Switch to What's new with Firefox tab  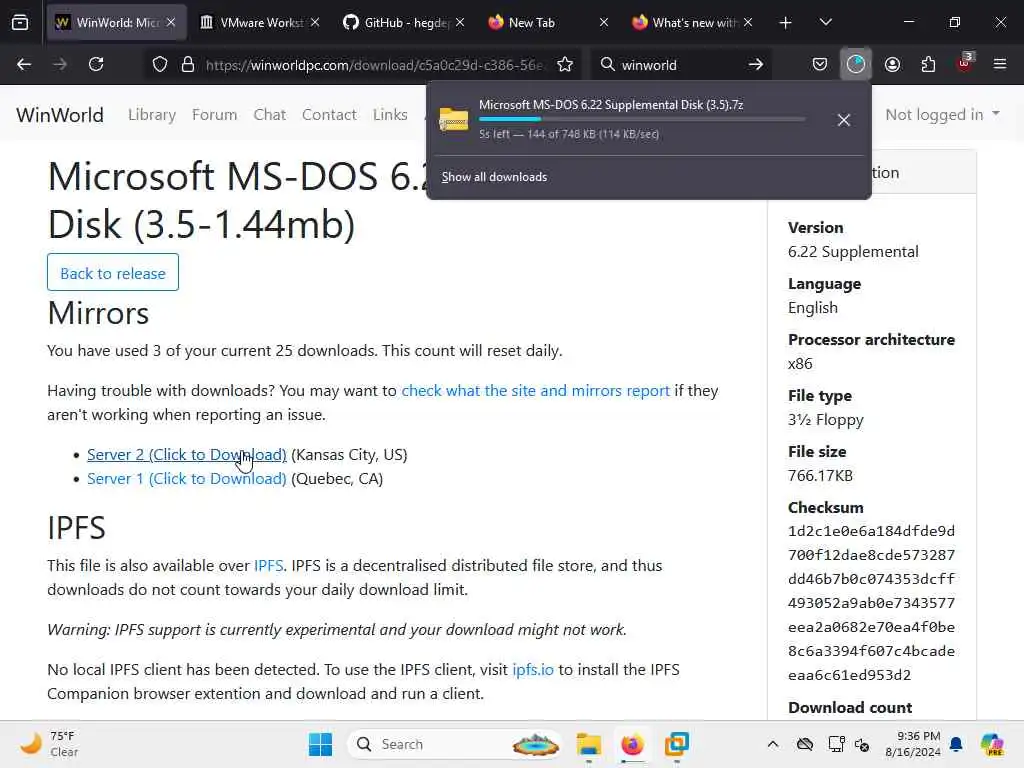tap(692, 23)
